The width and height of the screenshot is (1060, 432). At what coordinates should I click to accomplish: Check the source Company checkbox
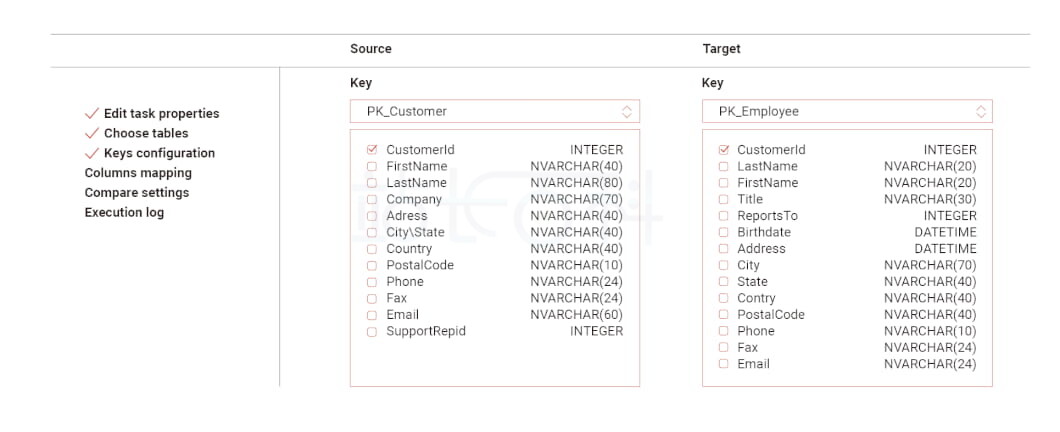pos(372,199)
